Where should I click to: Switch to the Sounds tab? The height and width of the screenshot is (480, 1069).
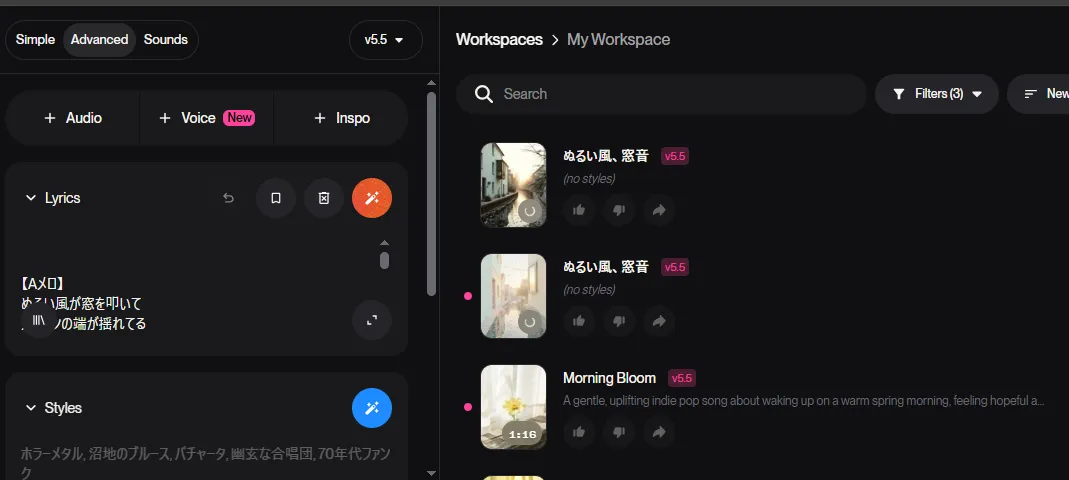[166, 40]
